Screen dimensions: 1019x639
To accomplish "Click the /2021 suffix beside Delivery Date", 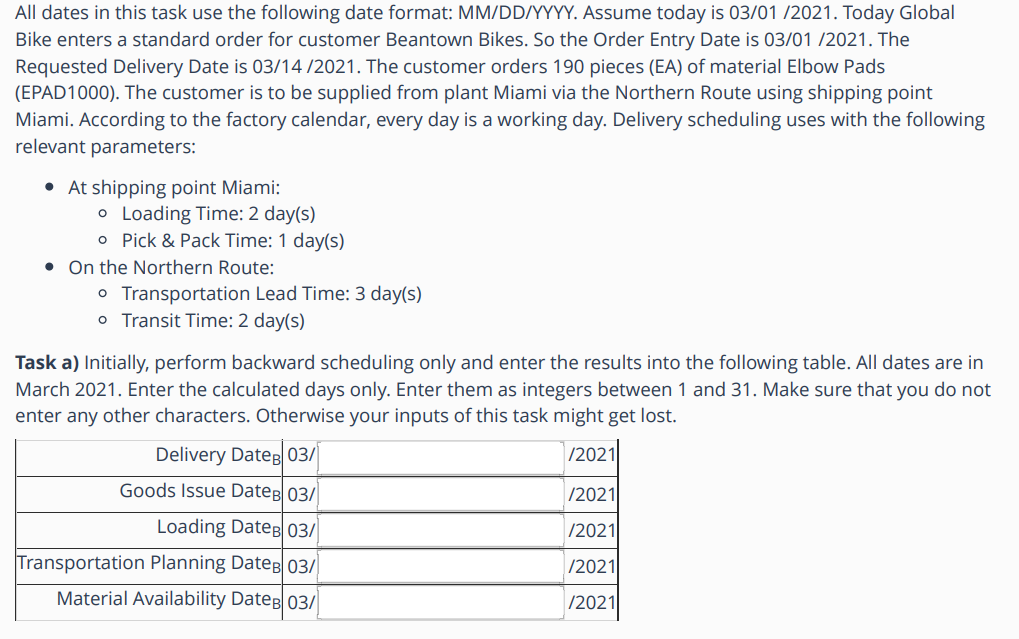I will 592,456.
